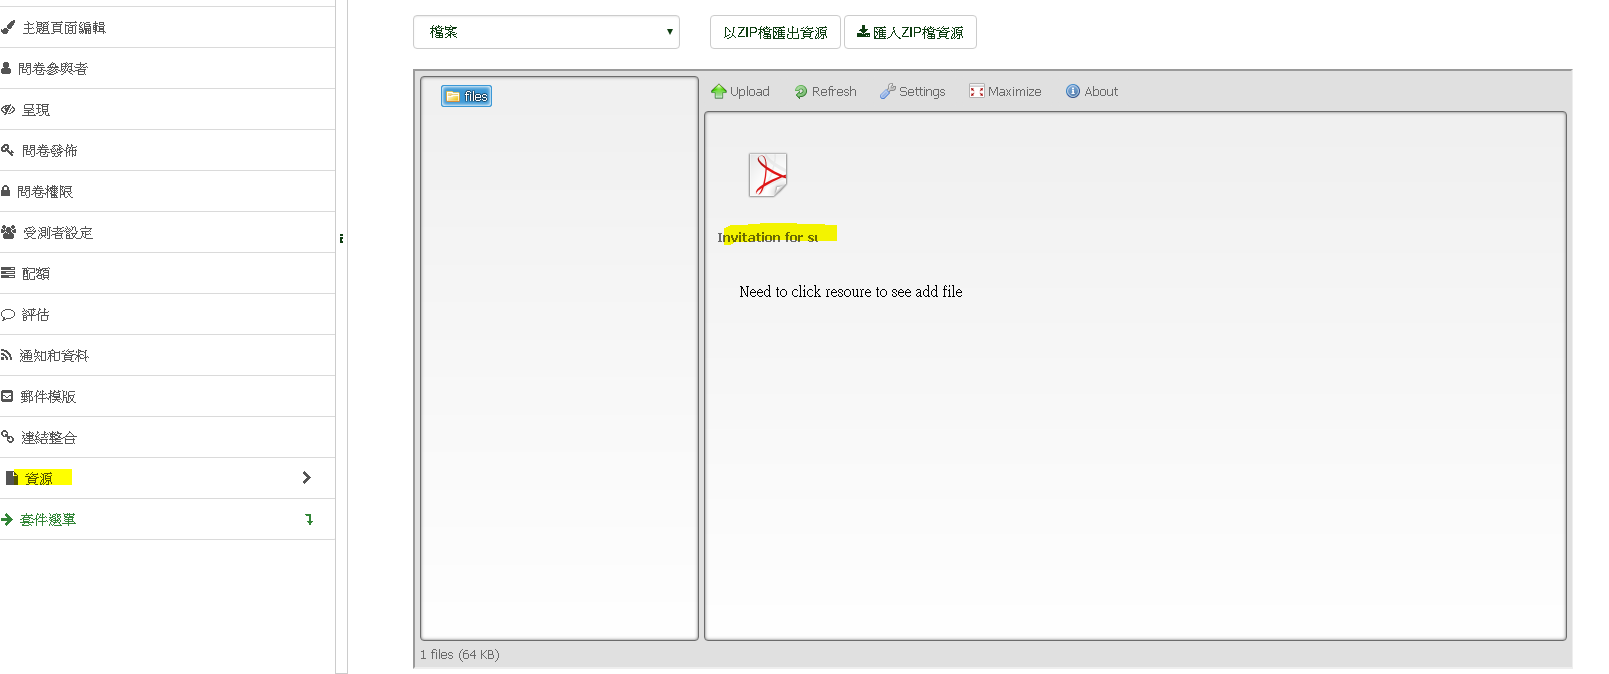
Task: Expand the 套件選單 green arrow
Action: (309, 520)
